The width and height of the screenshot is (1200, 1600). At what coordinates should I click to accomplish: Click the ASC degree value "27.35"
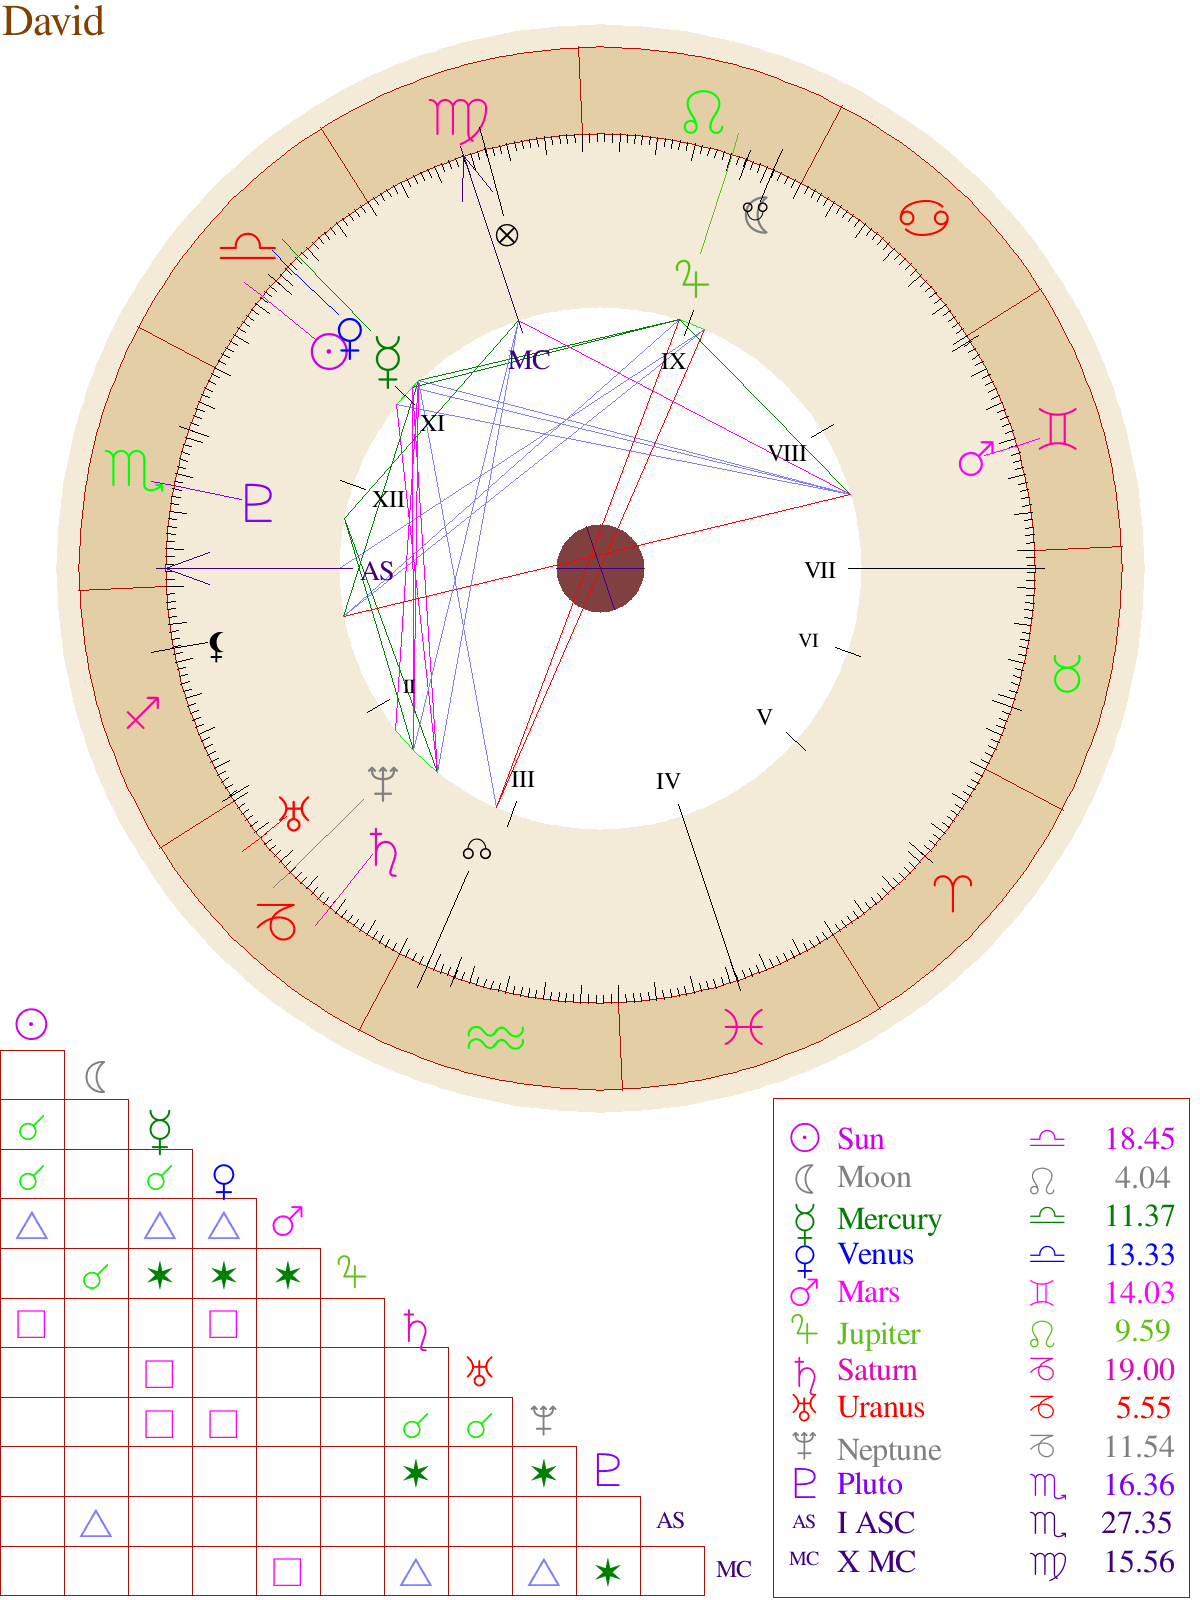1137,1522
